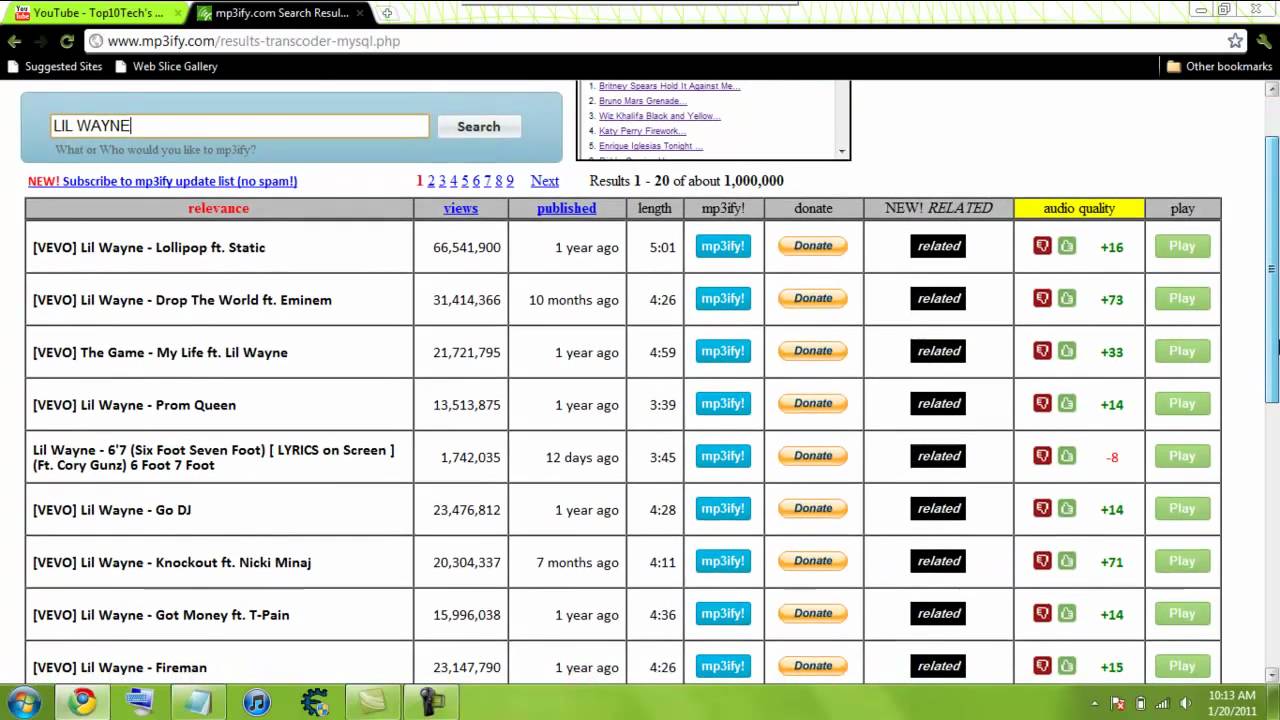This screenshot has height=720, width=1280.
Task: Thumbs up Fireman audio quality
Action: pos(1067,666)
